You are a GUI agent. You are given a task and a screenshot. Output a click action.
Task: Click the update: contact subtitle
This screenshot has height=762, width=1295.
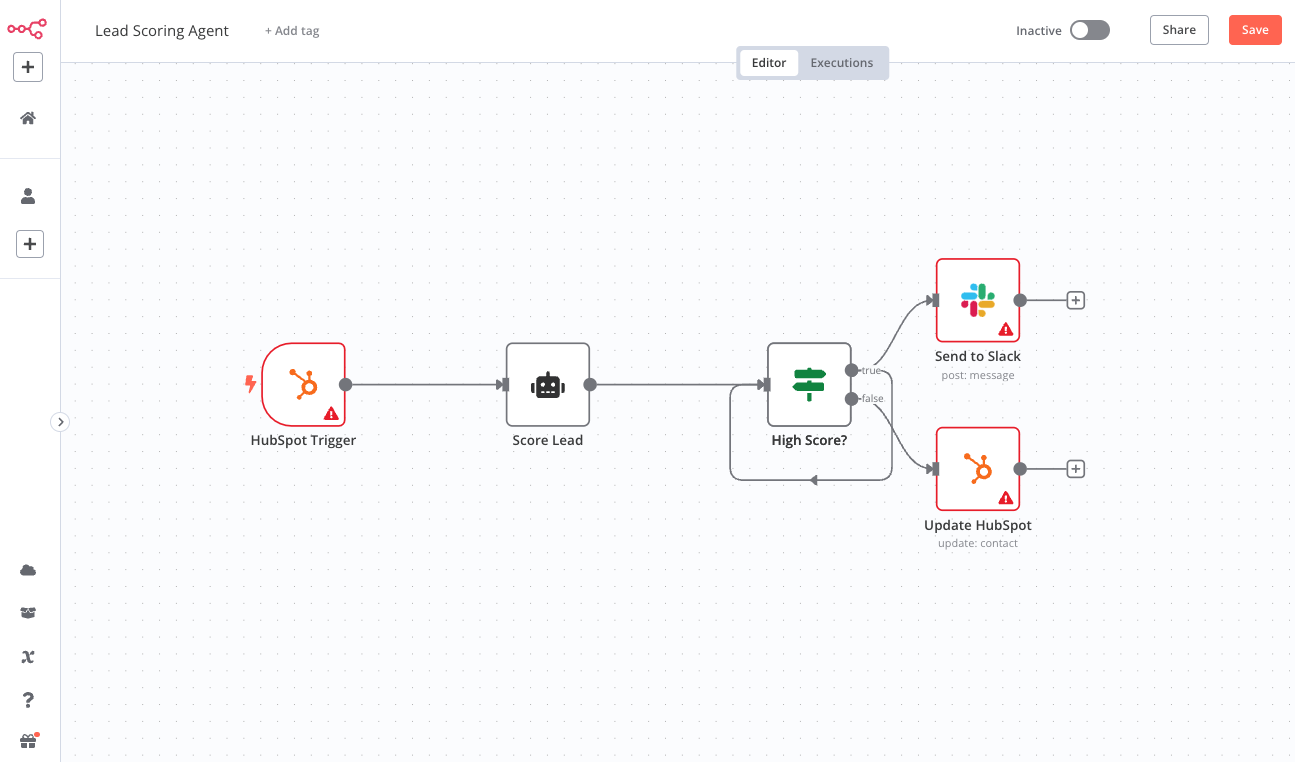pos(978,544)
